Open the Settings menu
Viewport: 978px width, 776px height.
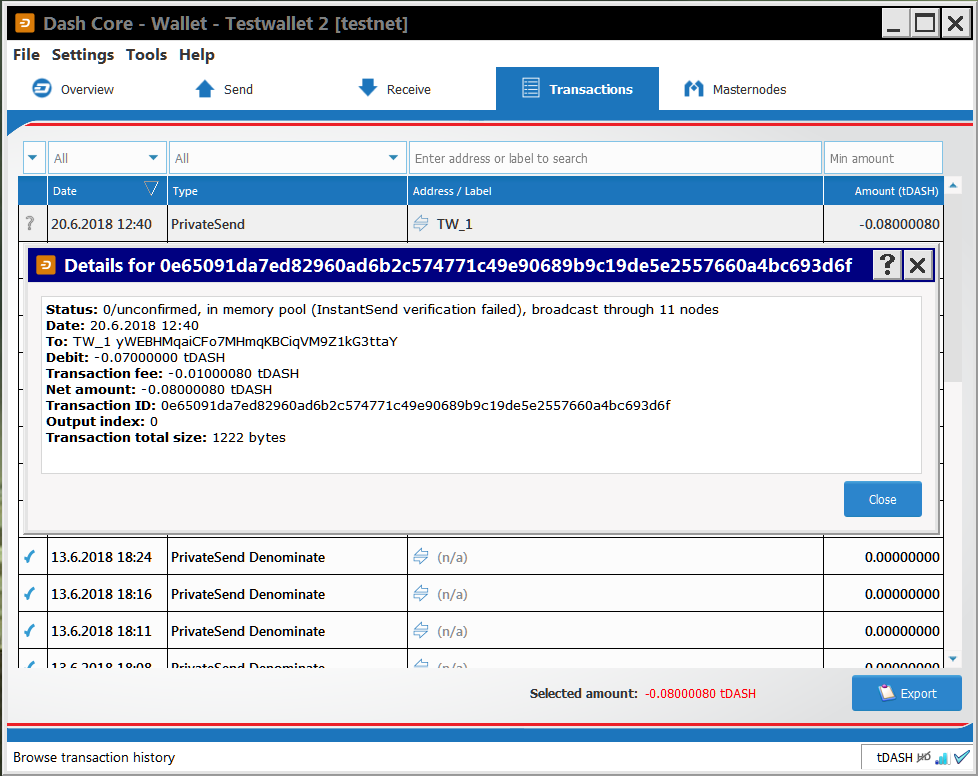coord(83,55)
